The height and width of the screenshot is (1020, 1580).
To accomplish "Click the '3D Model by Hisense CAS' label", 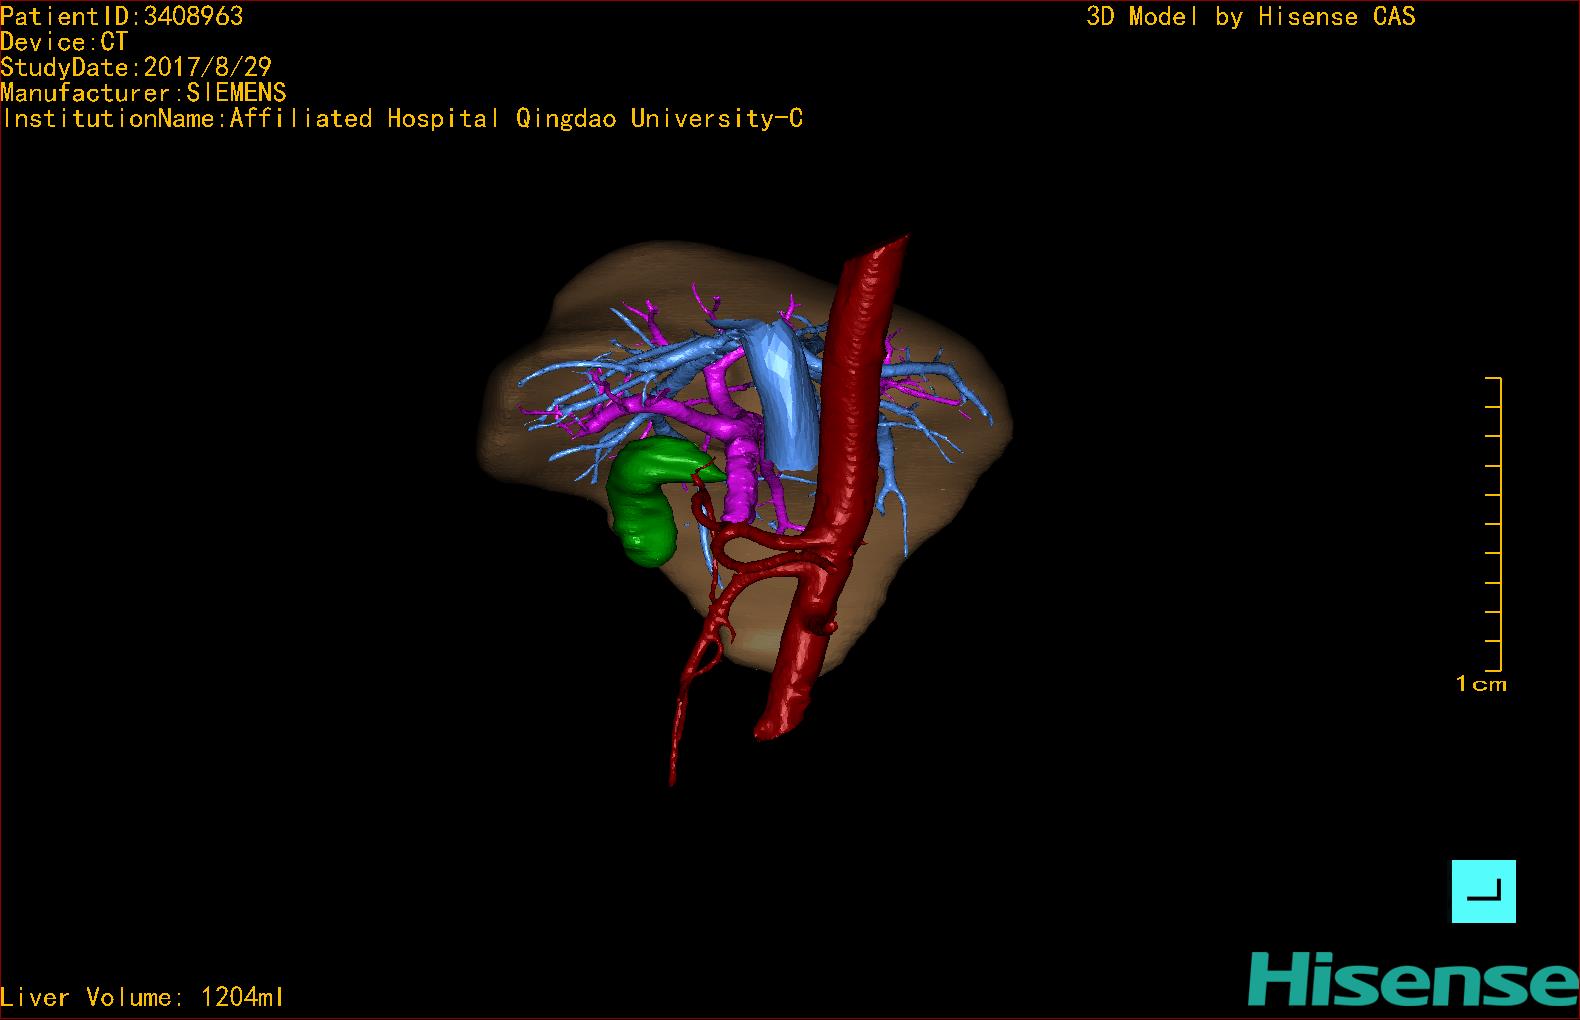I will (x=1251, y=17).
